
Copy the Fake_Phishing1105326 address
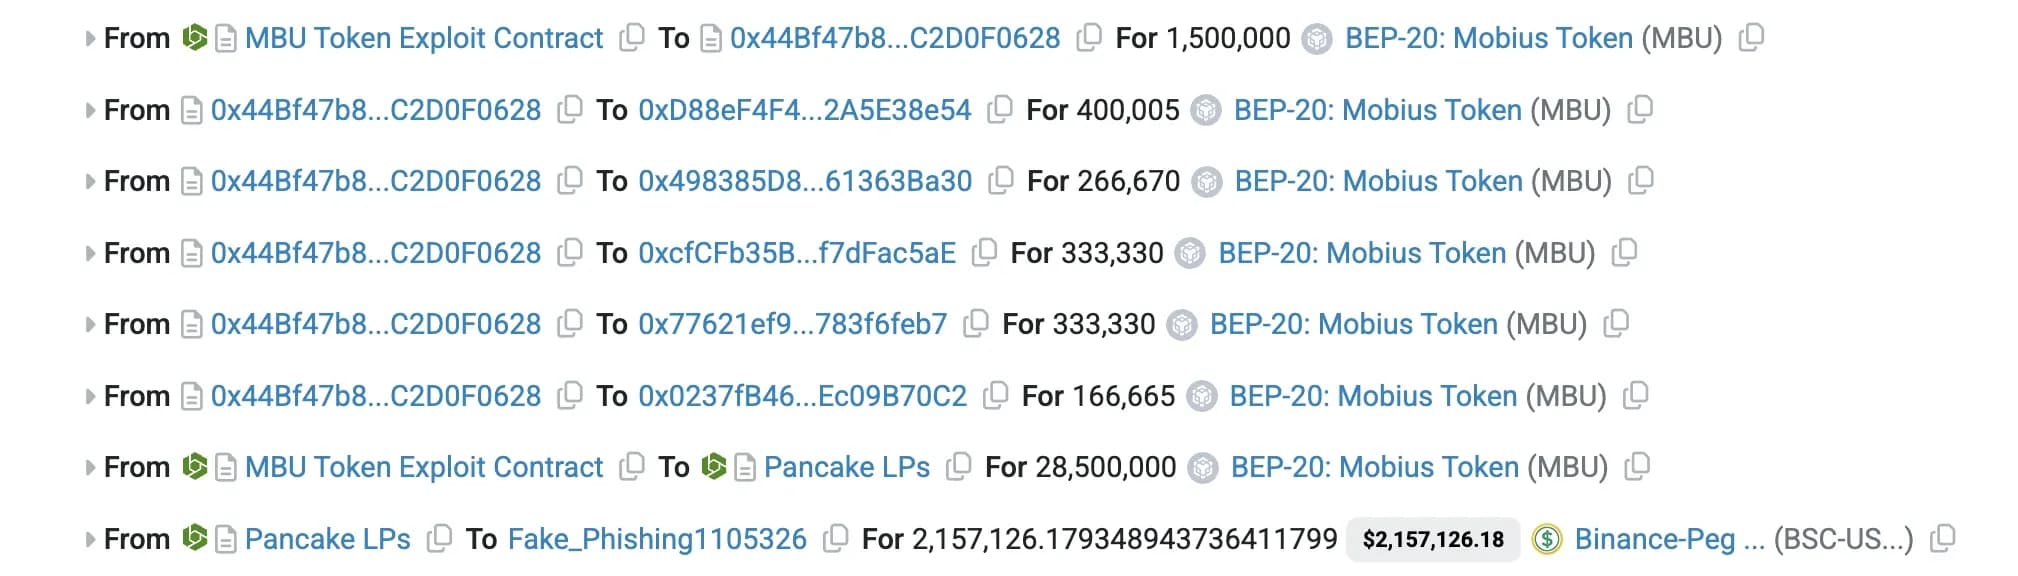tap(835, 538)
